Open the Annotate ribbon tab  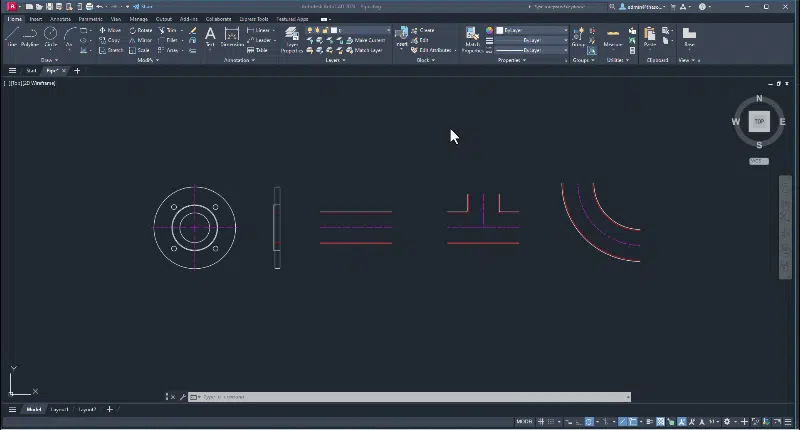60,19
